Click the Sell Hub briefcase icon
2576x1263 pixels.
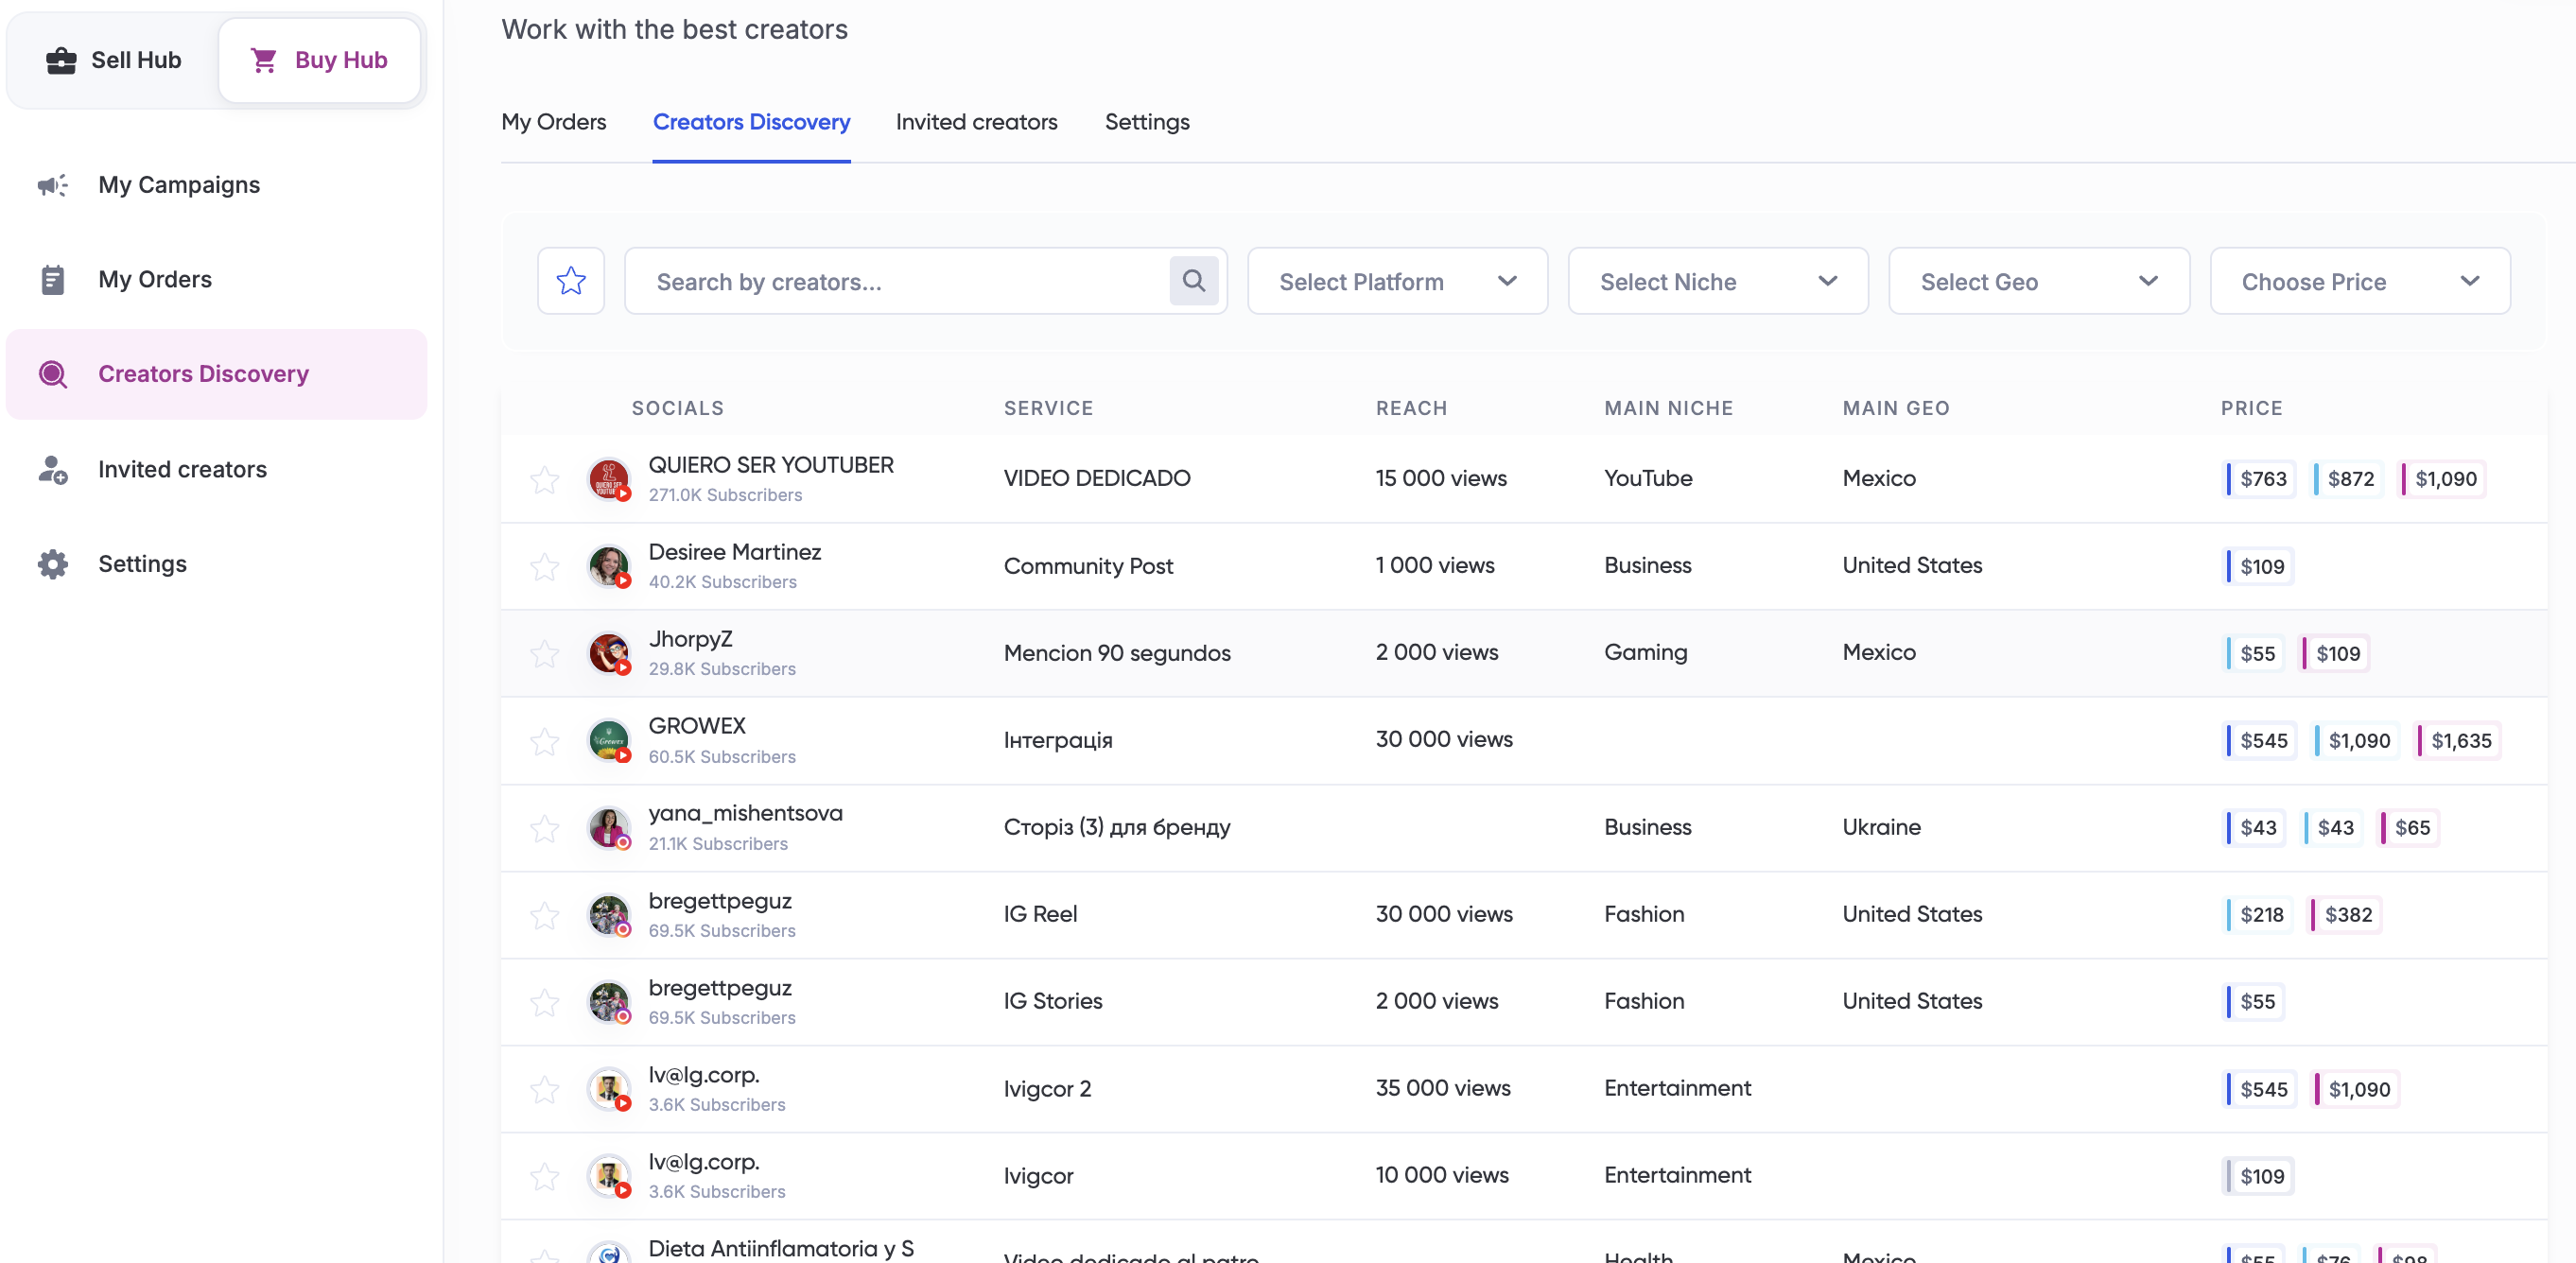61,60
